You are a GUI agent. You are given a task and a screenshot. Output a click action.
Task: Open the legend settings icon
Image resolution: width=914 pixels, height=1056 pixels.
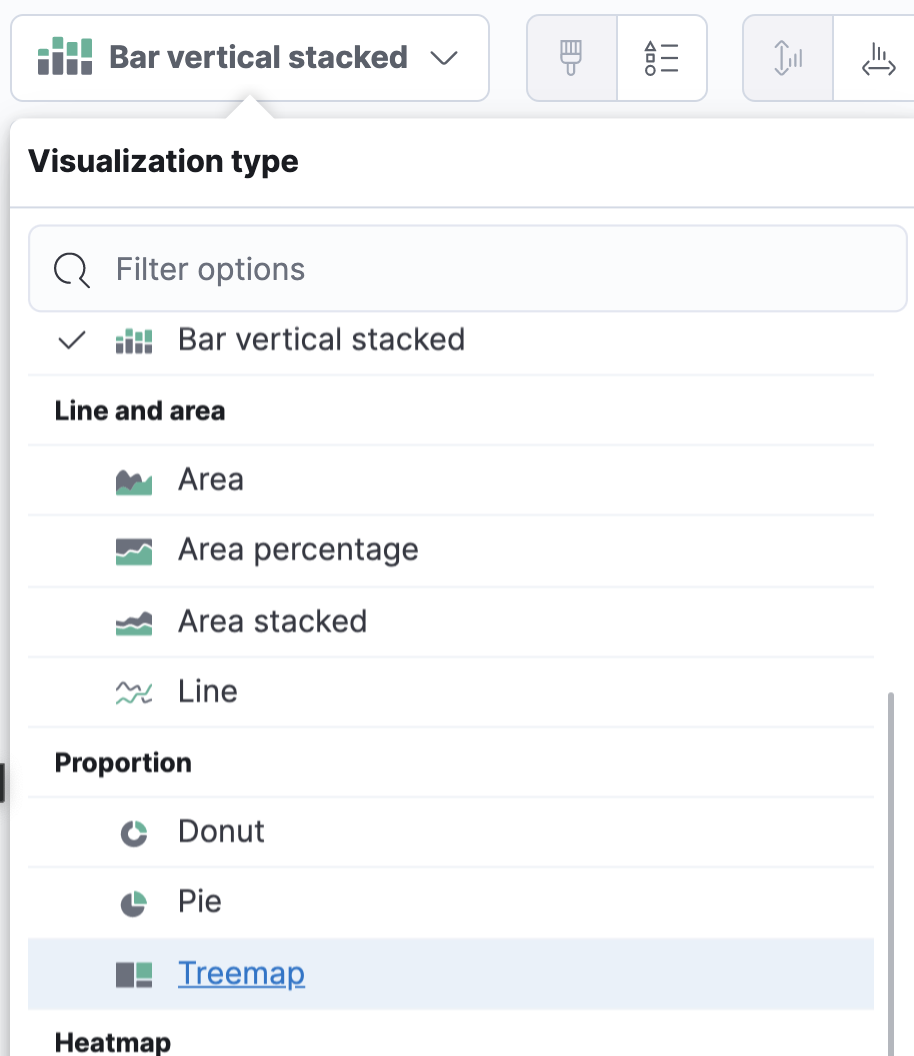pos(662,58)
